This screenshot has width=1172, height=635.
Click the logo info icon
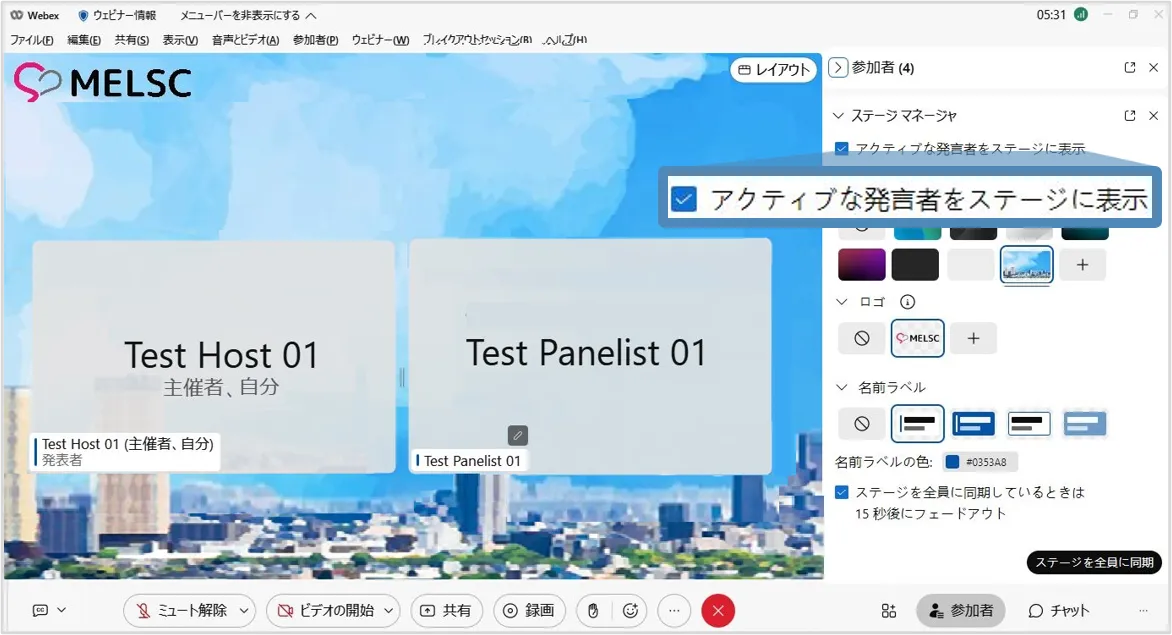coord(908,301)
